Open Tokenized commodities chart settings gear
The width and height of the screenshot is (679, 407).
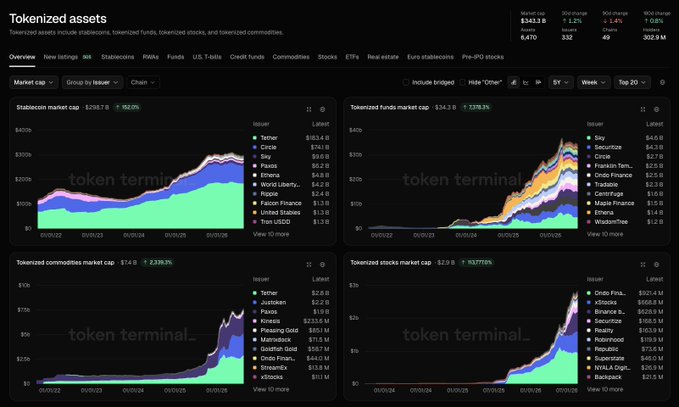(323, 265)
